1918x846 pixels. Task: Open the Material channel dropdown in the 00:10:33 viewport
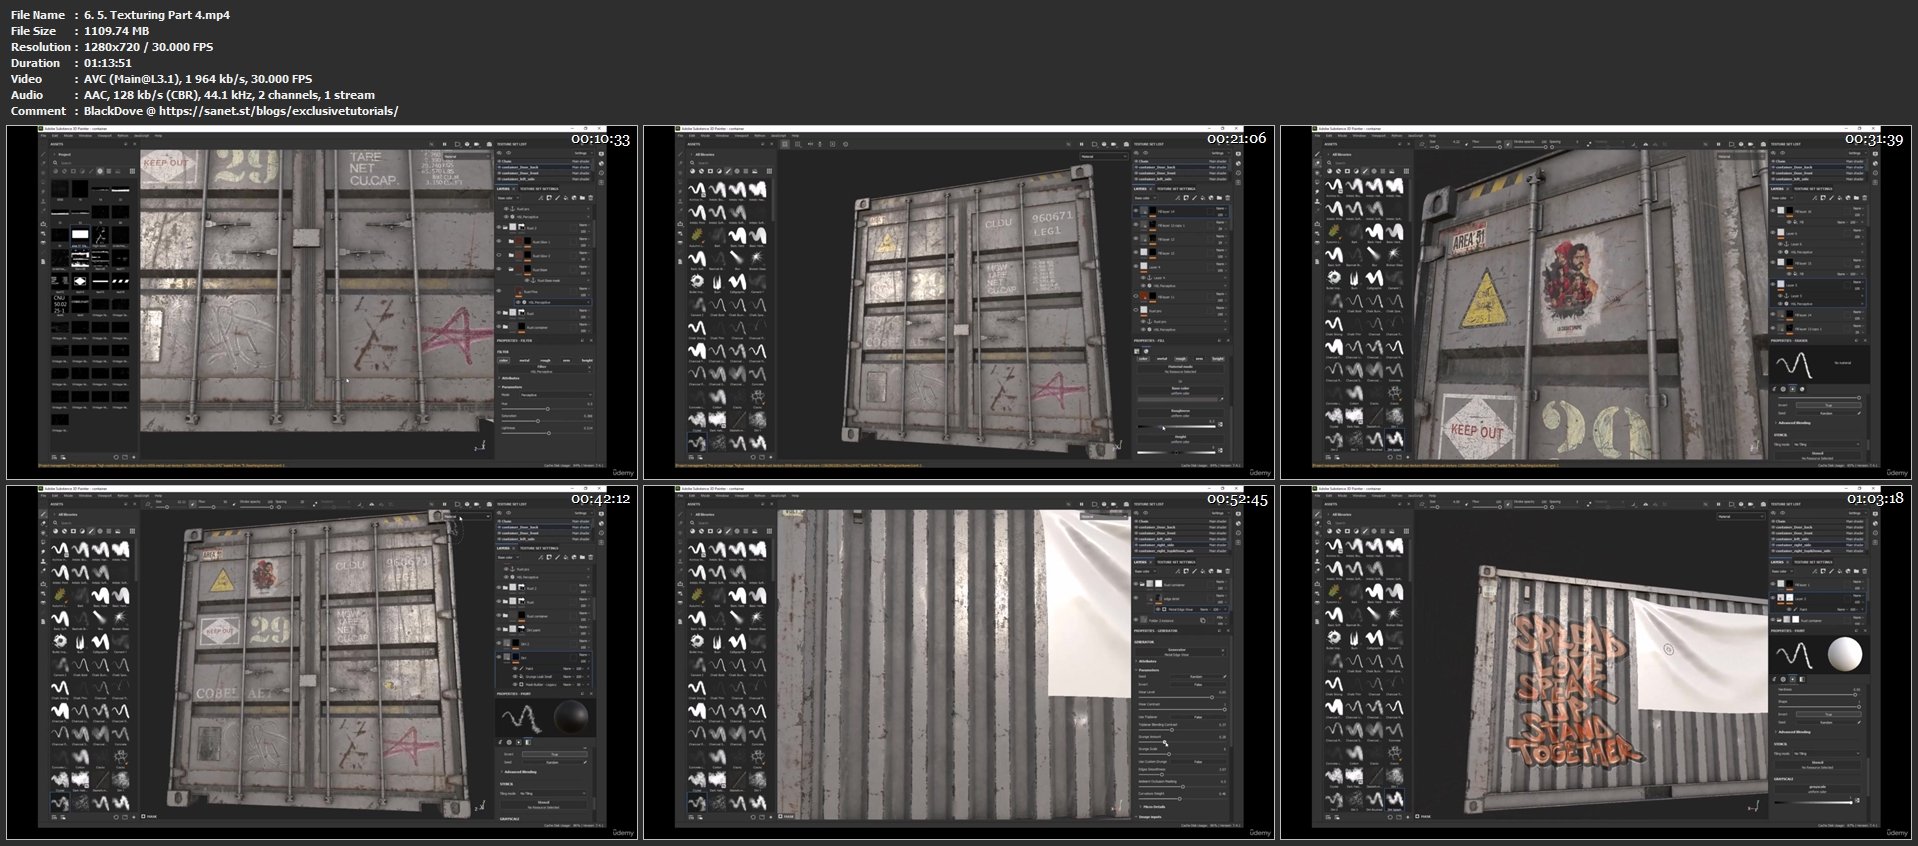pyautogui.click(x=467, y=156)
